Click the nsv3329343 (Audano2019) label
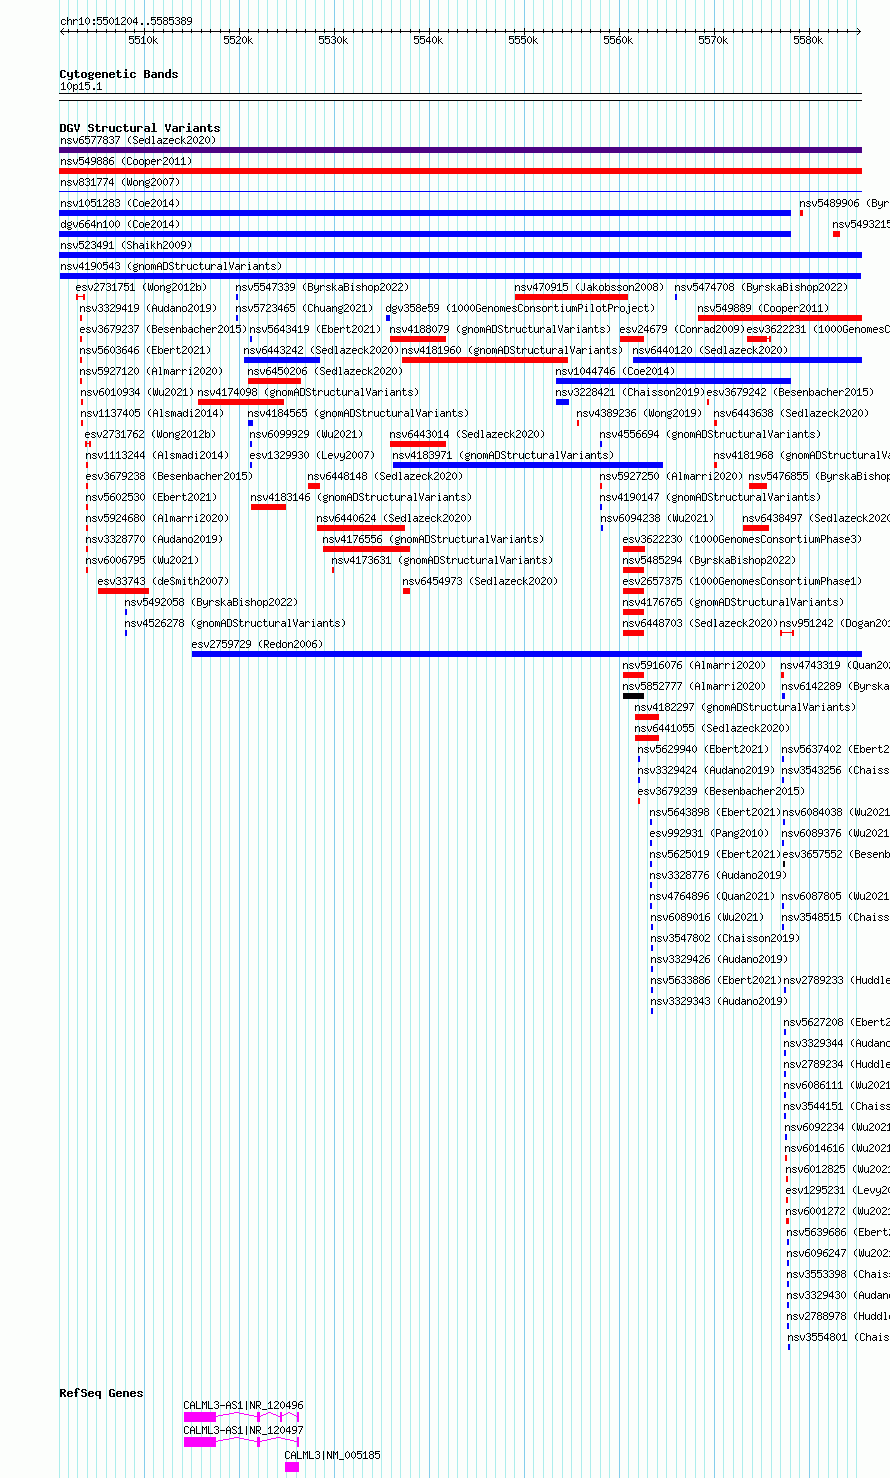890x1478 pixels. tap(719, 1001)
